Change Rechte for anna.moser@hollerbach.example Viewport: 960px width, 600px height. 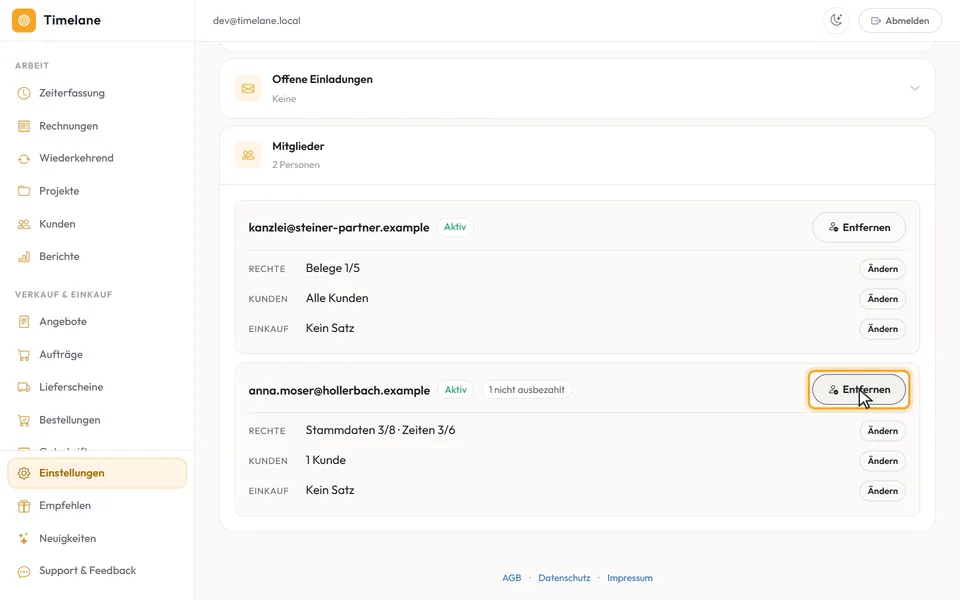click(882, 431)
